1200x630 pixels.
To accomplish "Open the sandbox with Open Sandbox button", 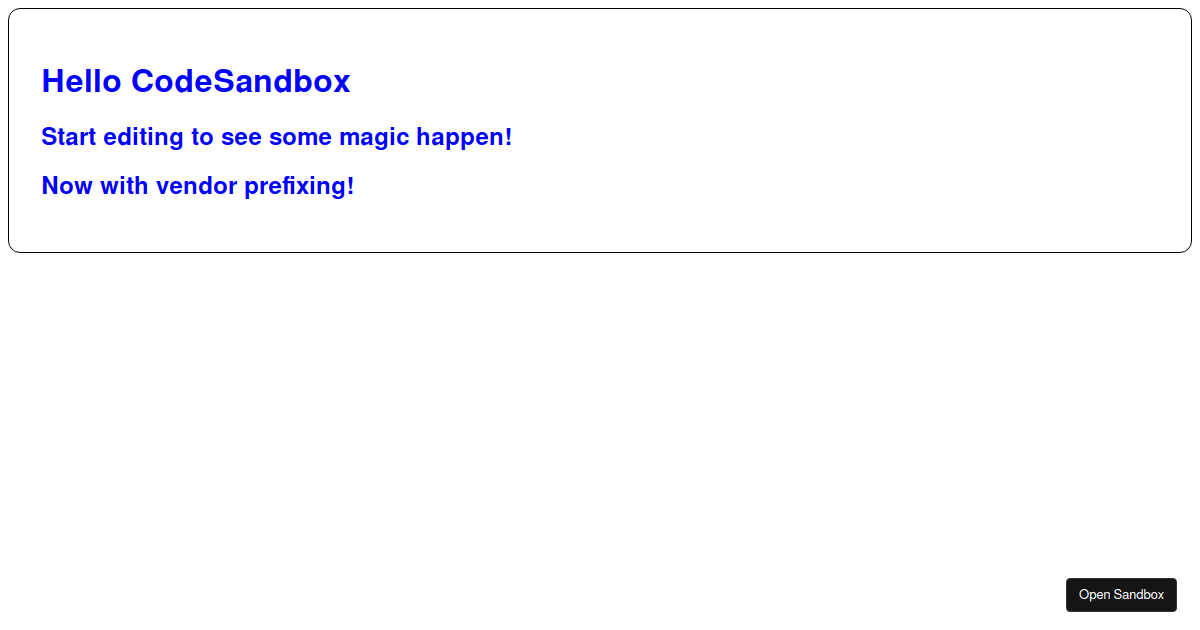I will (x=1121, y=595).
